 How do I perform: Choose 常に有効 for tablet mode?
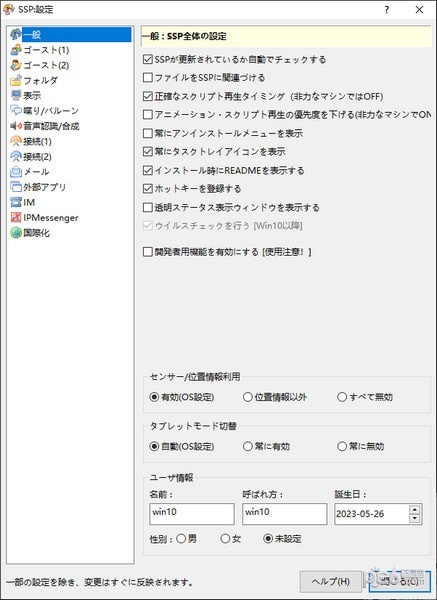248,446
